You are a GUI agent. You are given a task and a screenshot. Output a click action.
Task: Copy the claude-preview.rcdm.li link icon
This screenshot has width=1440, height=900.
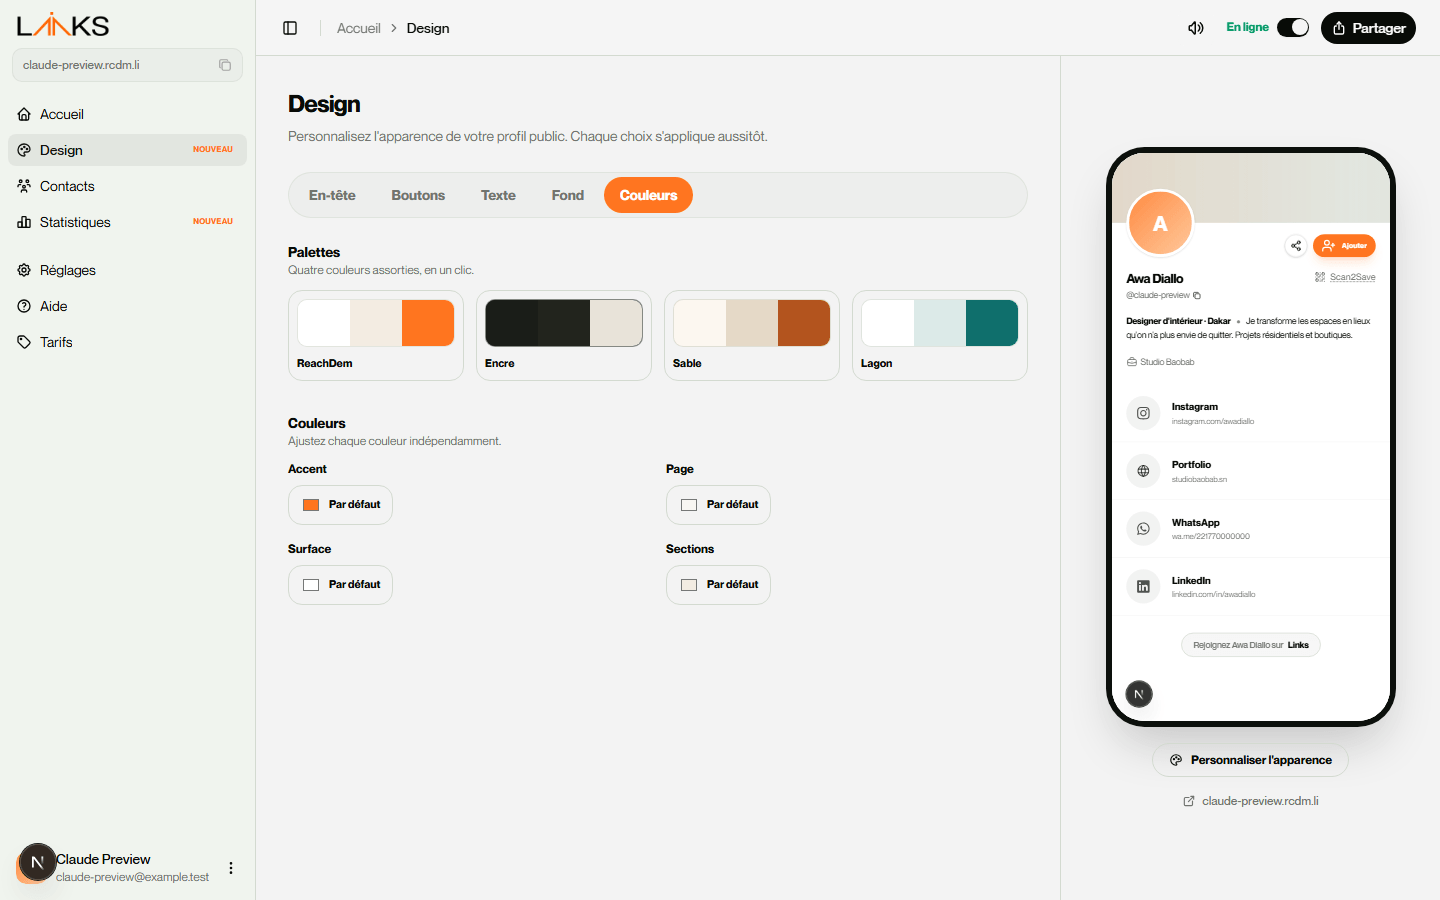(x=225, y=65)
